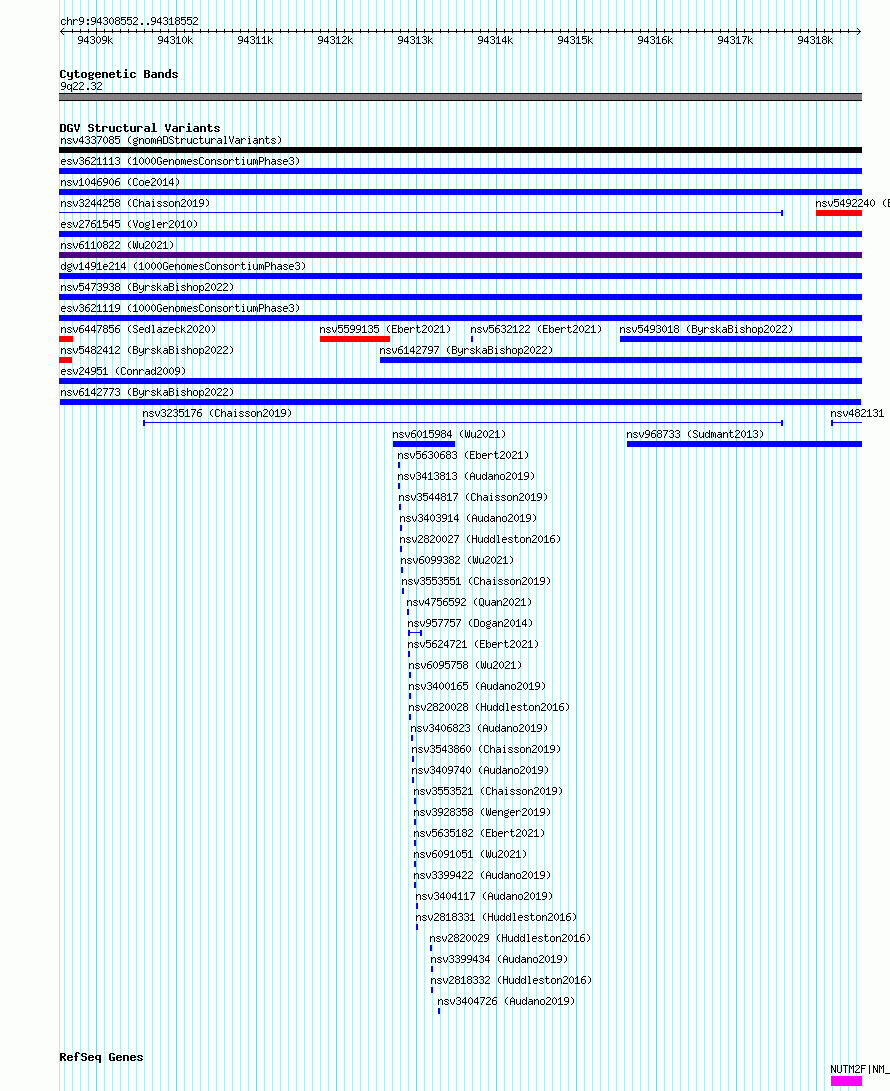Click nsv6099382 (Wu2021) label

pos(456,560)
